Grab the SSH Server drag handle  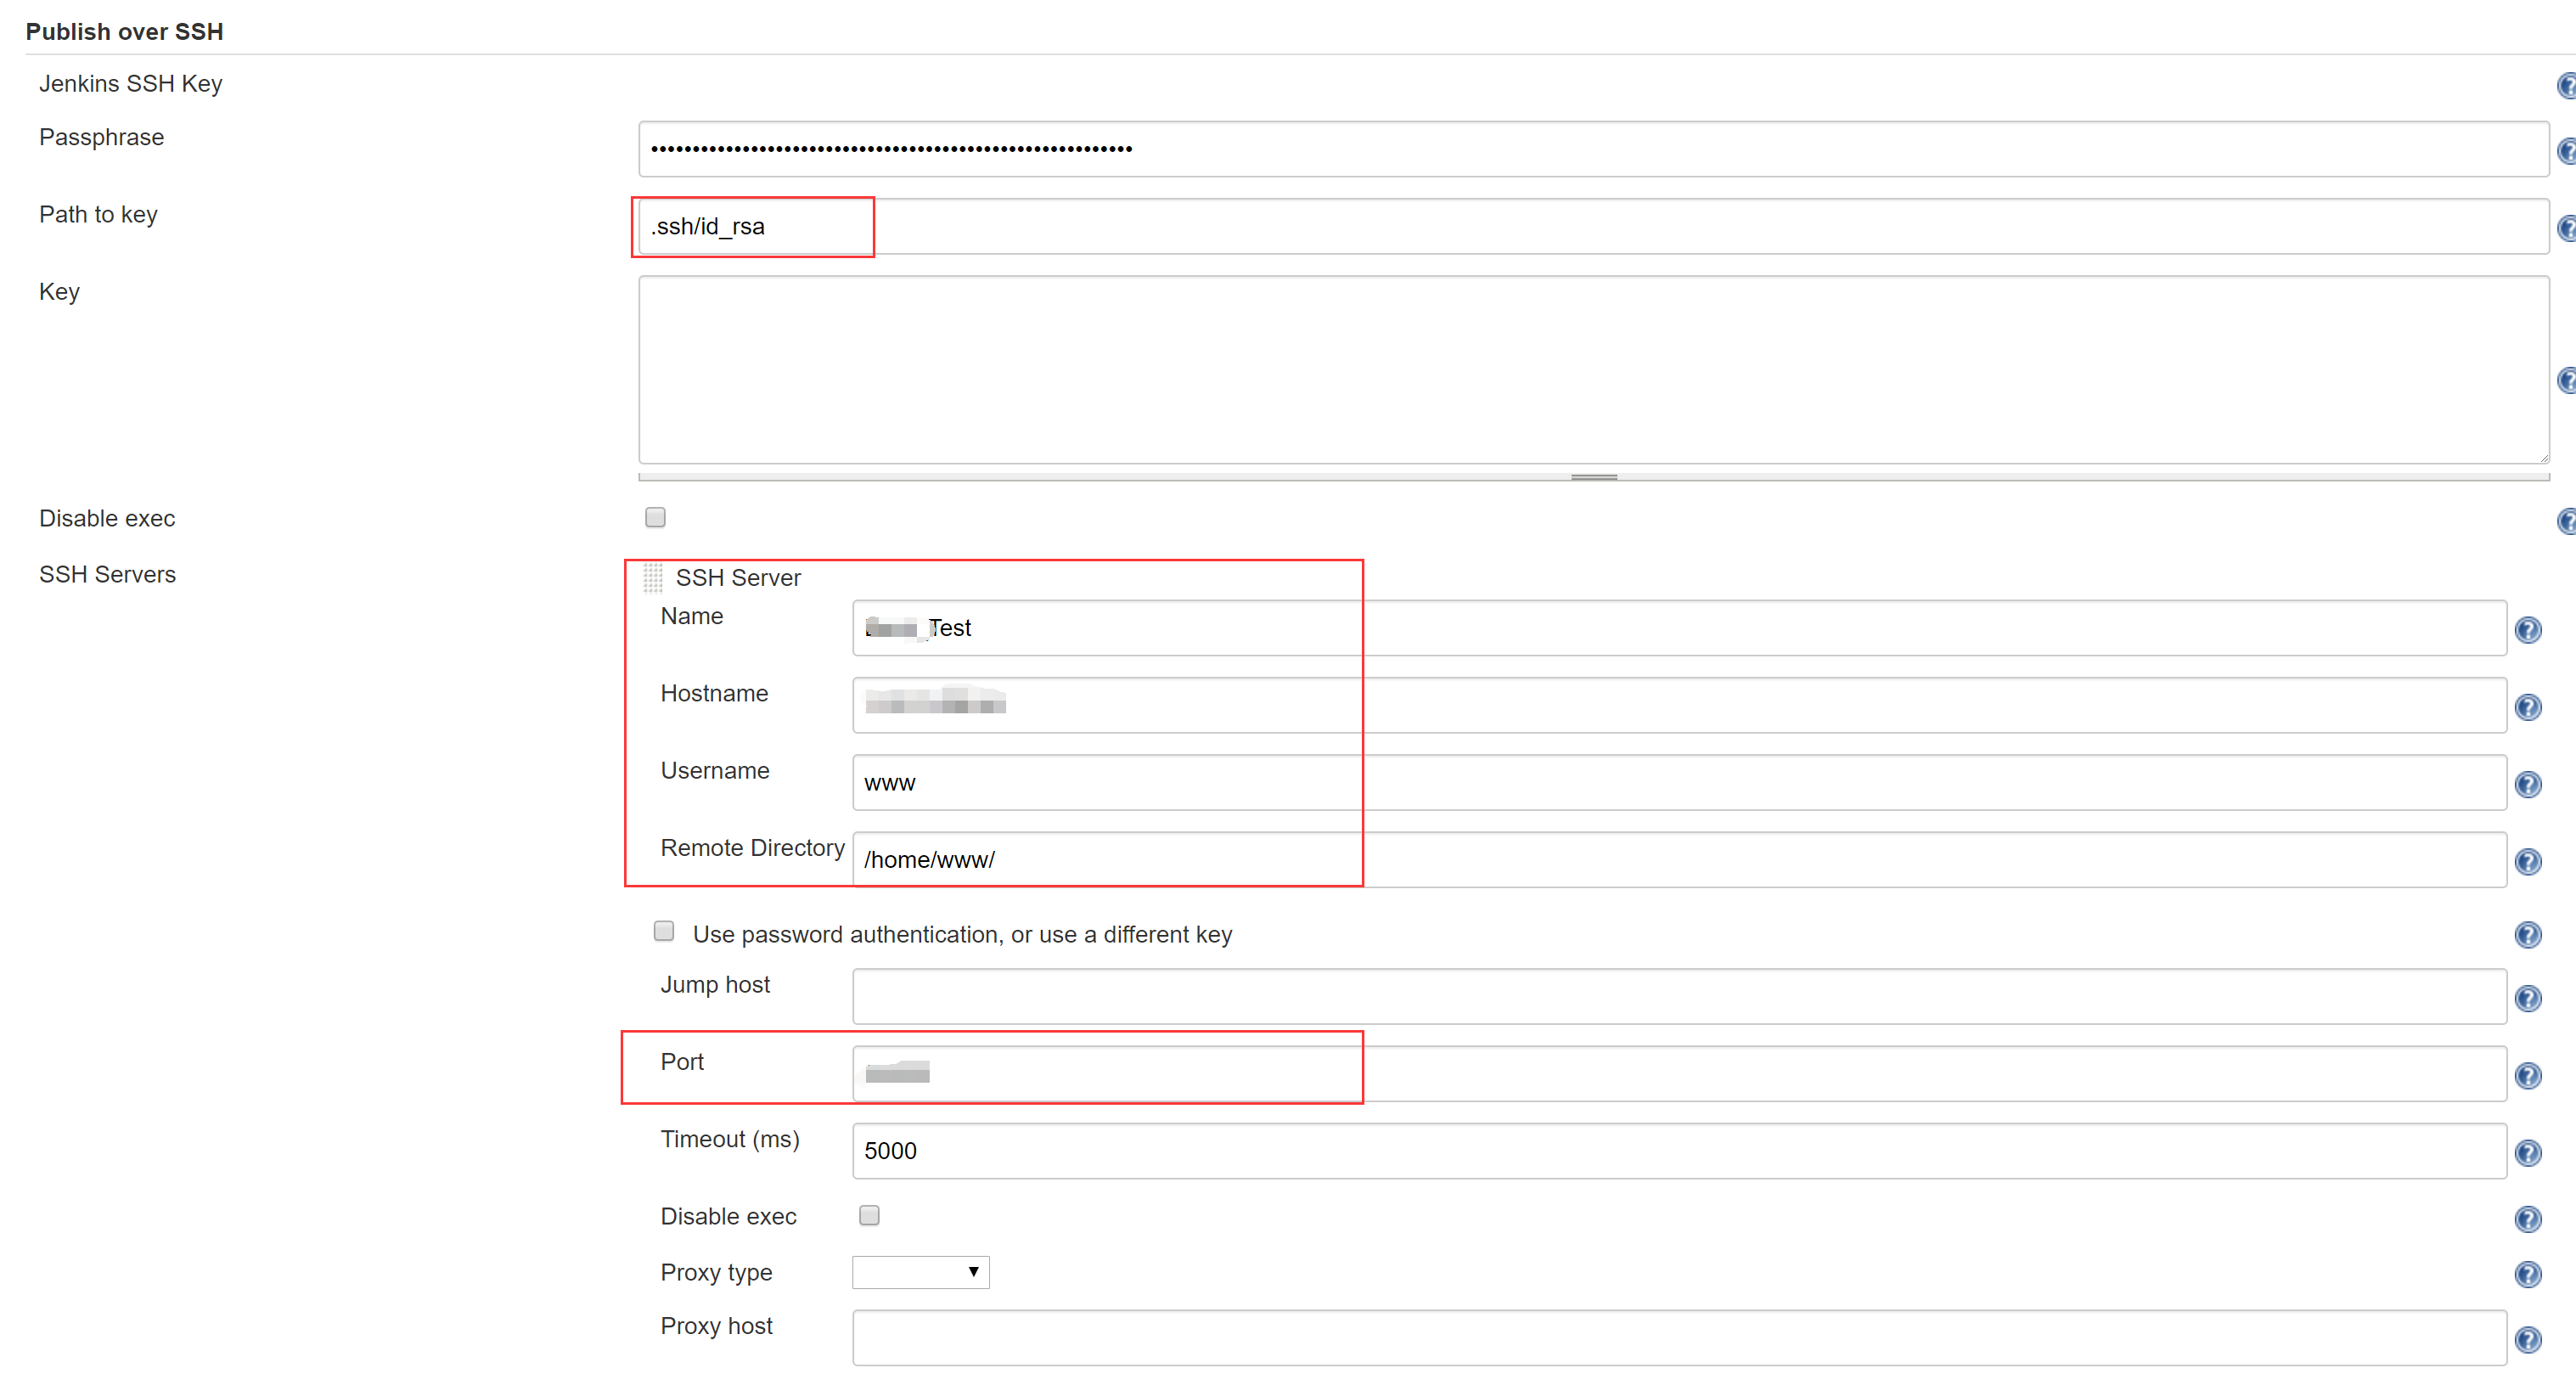coord(653,577)
